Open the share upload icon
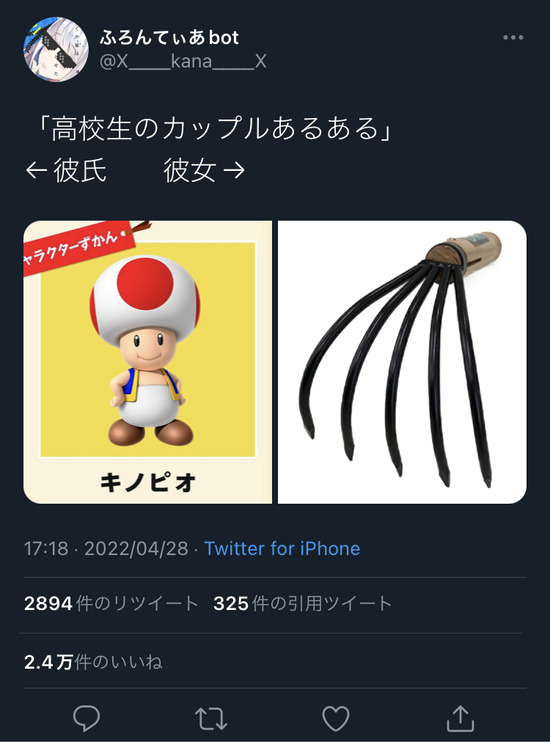550x742 pixels. pyautogui.click(x=461, y=718)
